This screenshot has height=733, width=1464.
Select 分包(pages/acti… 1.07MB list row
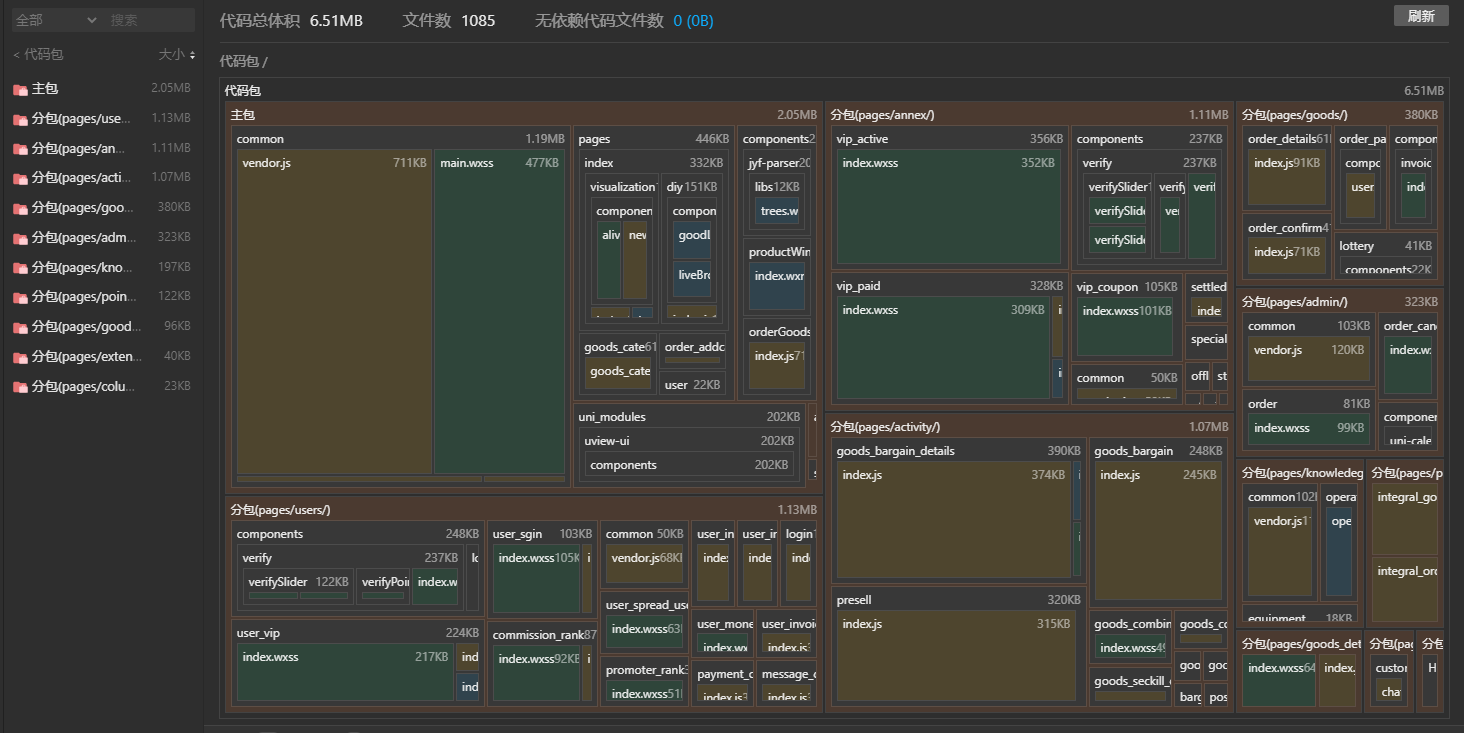tap(101, 178)
